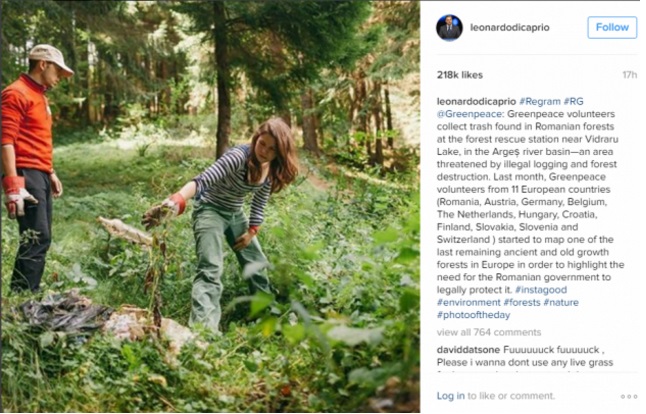Visit the @Greenpeace mention
Image resolution: width=646 pixels, height=414 pixels.
[x=465, y=114]
